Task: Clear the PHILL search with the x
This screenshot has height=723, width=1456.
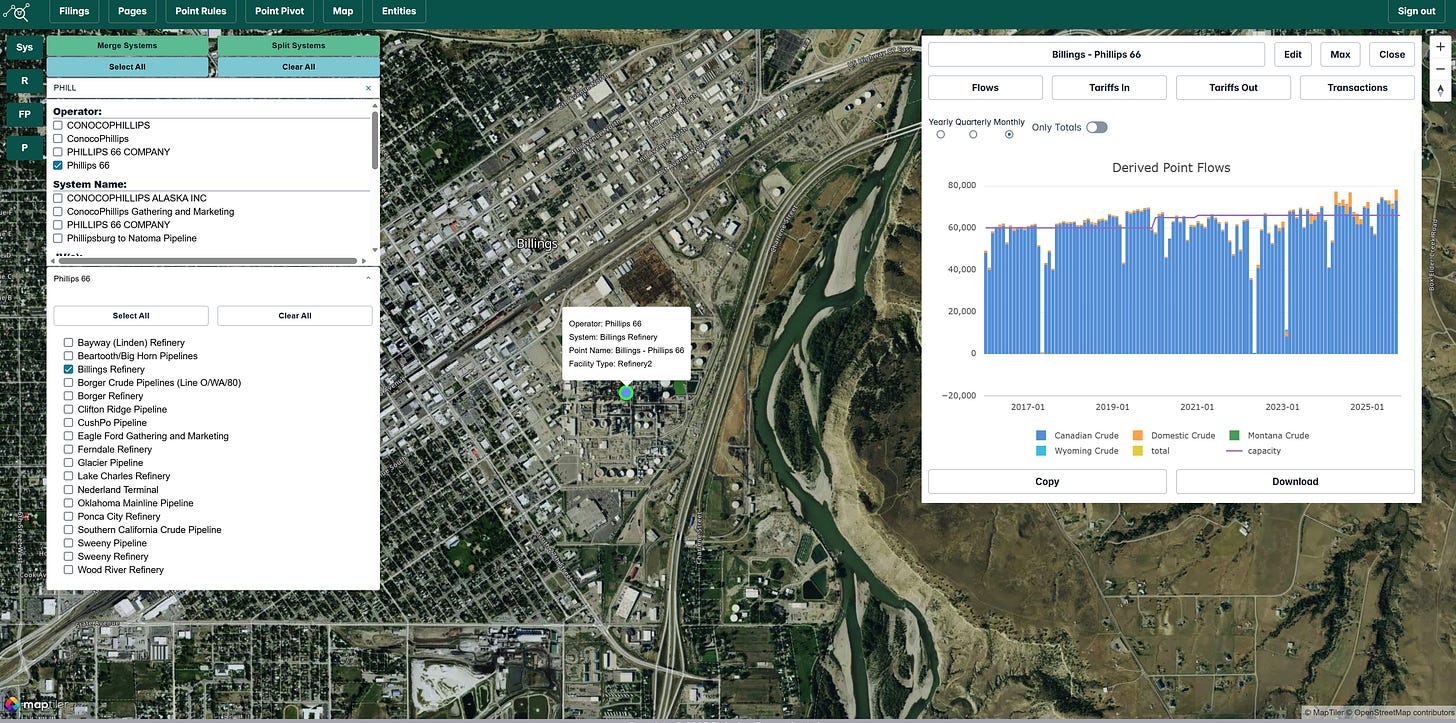Action: pos(368,88)
